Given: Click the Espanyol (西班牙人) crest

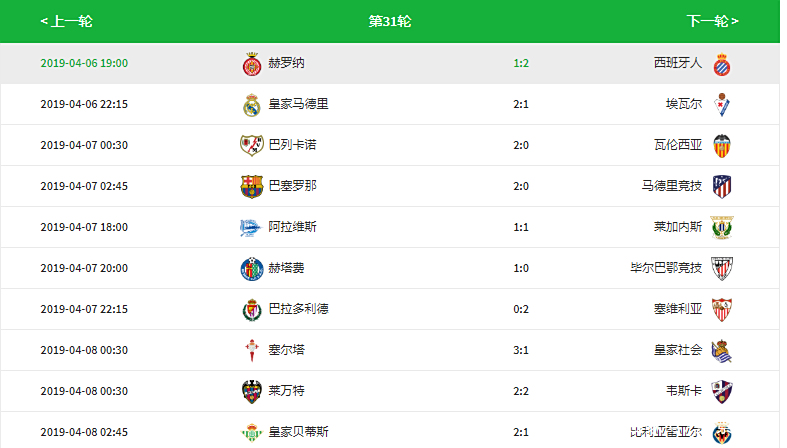Looking at the screenshot, I should click(721, 63).
